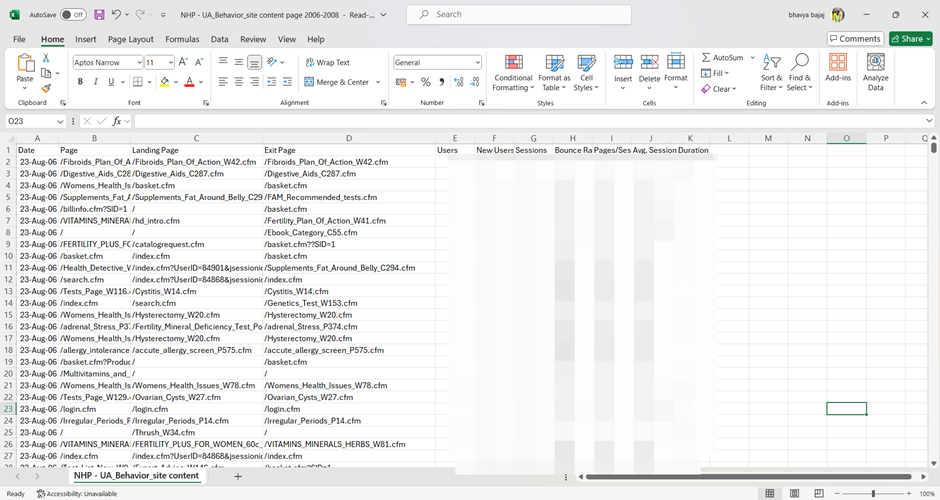Click the Save icon in title bar

coord(99,15)
